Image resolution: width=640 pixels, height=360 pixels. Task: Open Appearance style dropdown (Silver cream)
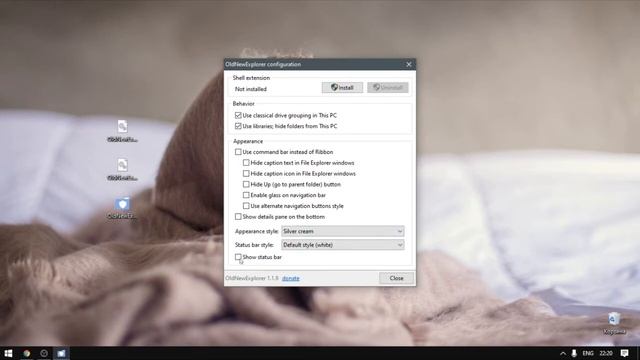[342, 231]
